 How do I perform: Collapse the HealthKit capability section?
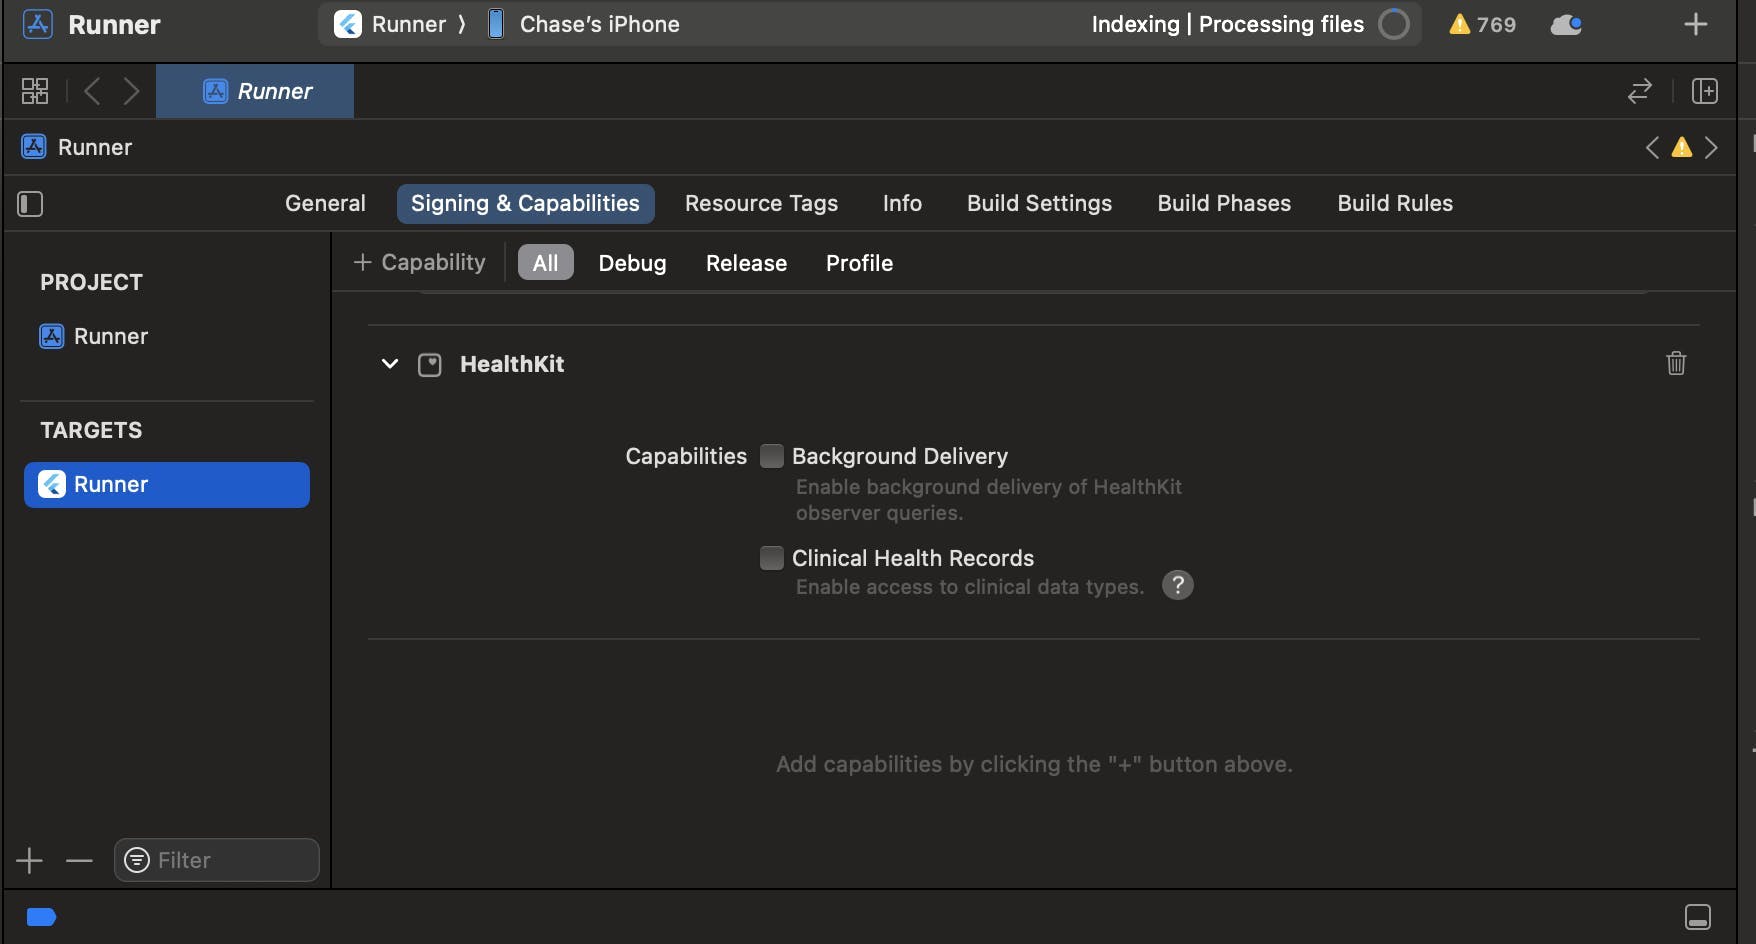[390, 364]
